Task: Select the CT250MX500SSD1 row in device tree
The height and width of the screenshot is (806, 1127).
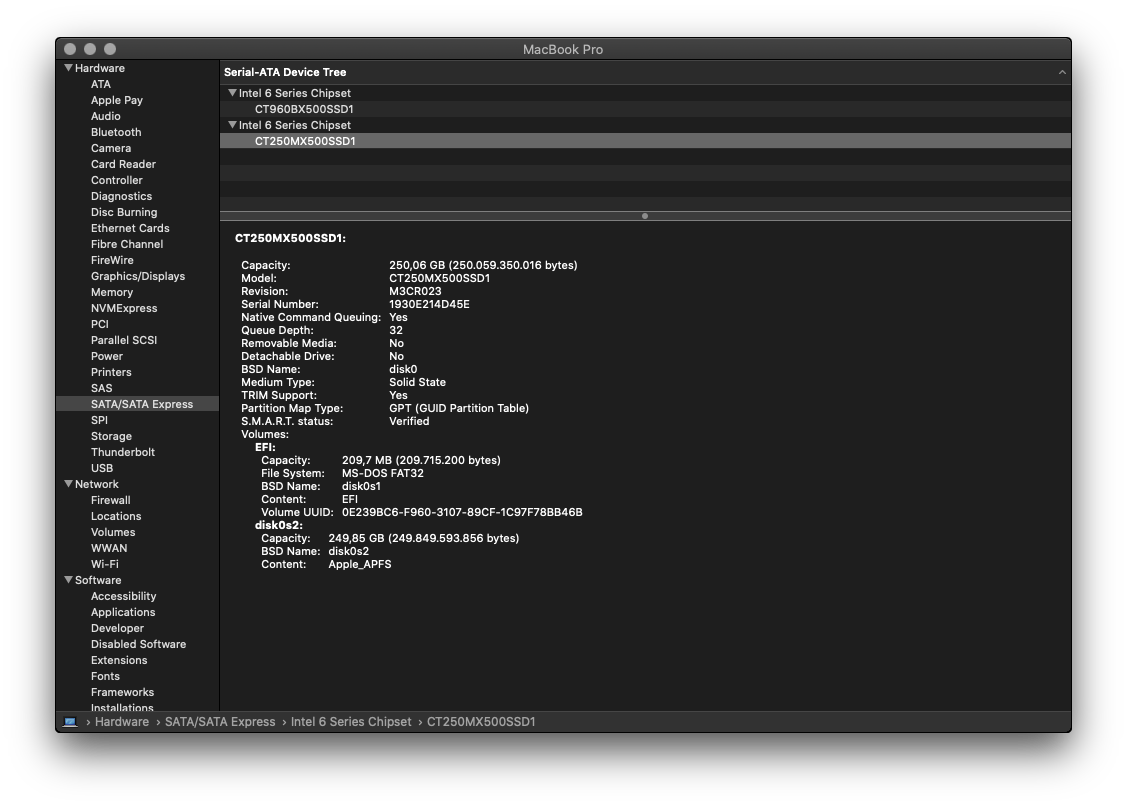Action: (x=645, y=141)
